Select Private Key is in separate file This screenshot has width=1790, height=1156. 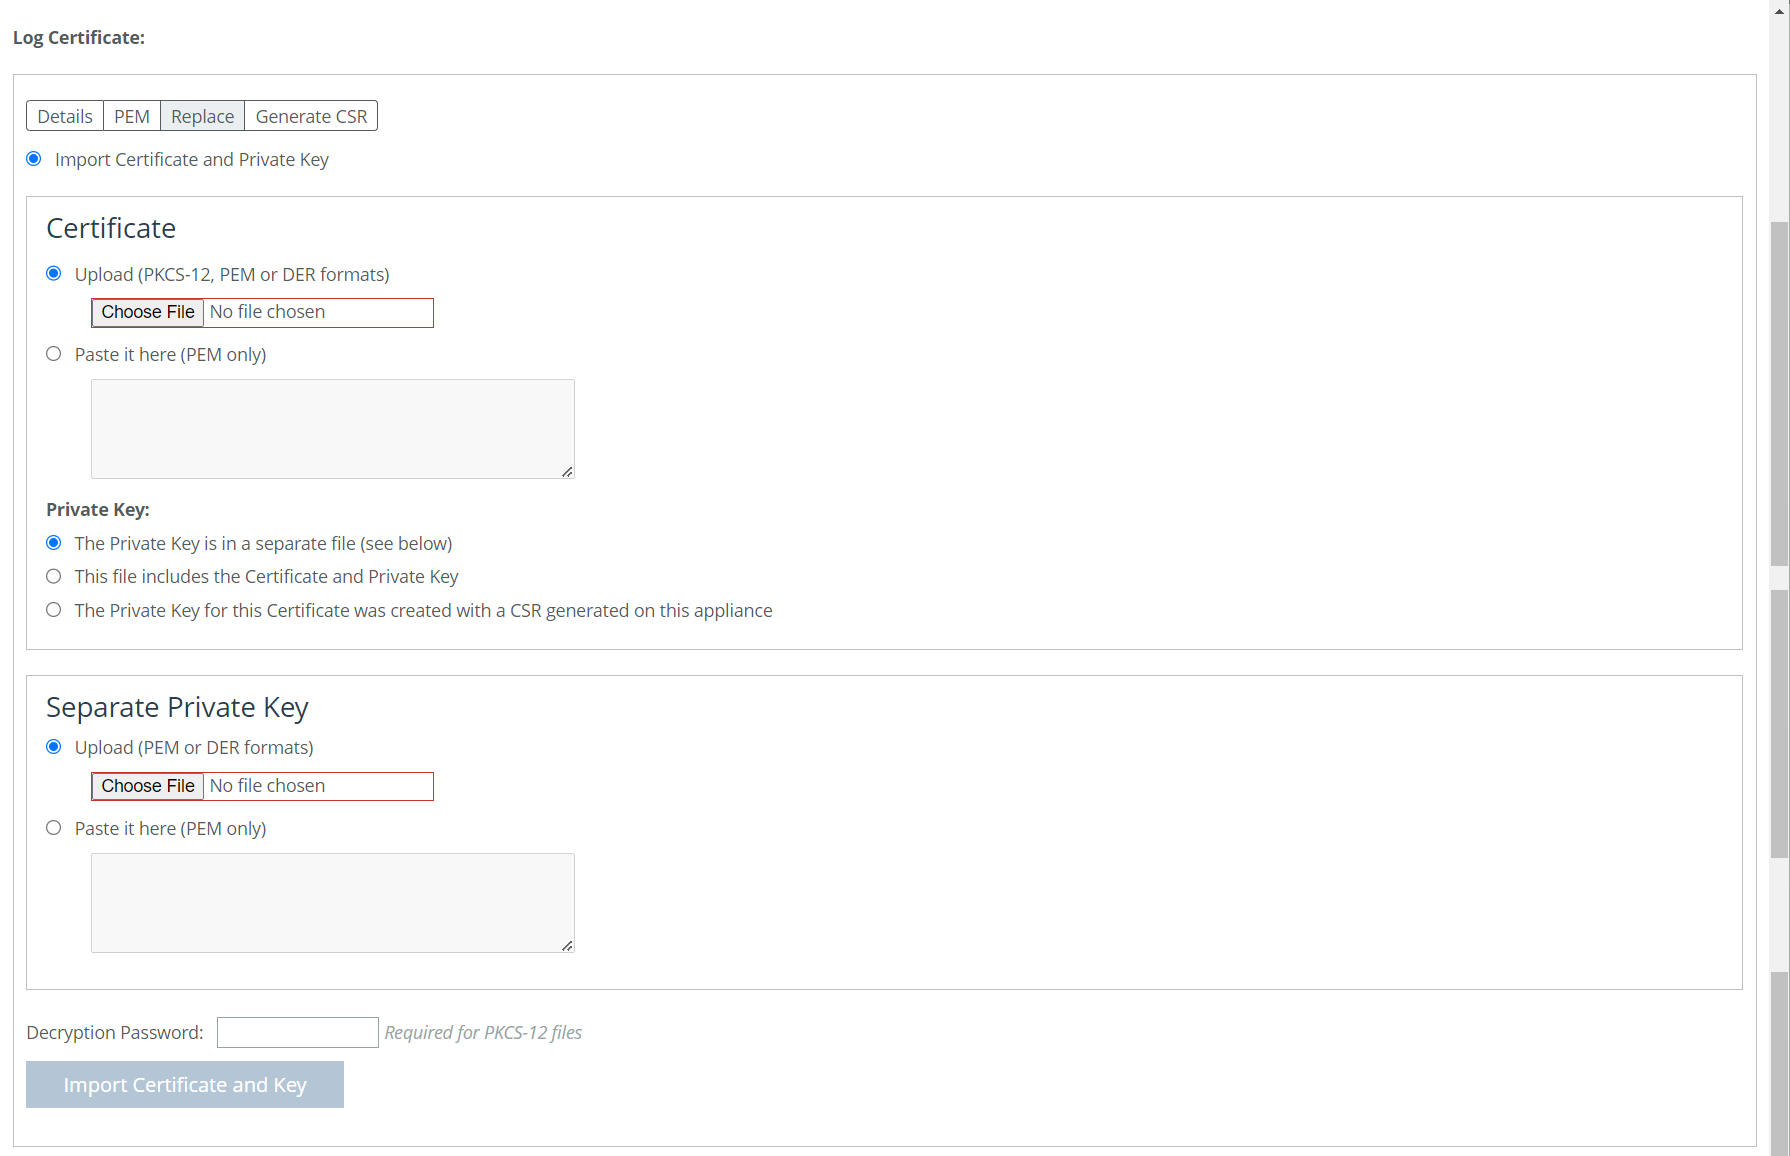pos(54,543)
